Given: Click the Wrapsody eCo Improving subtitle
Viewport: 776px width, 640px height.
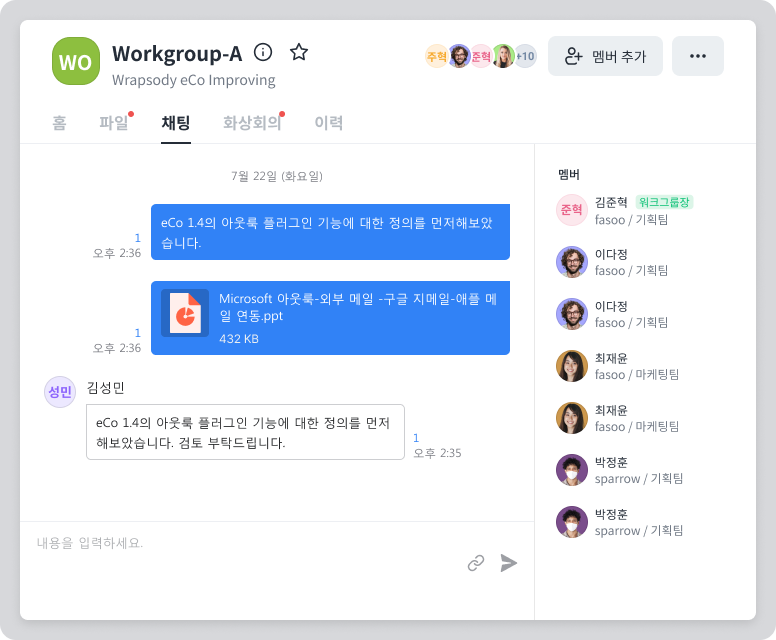Looking at the screenshot, I should coord(194,80).
